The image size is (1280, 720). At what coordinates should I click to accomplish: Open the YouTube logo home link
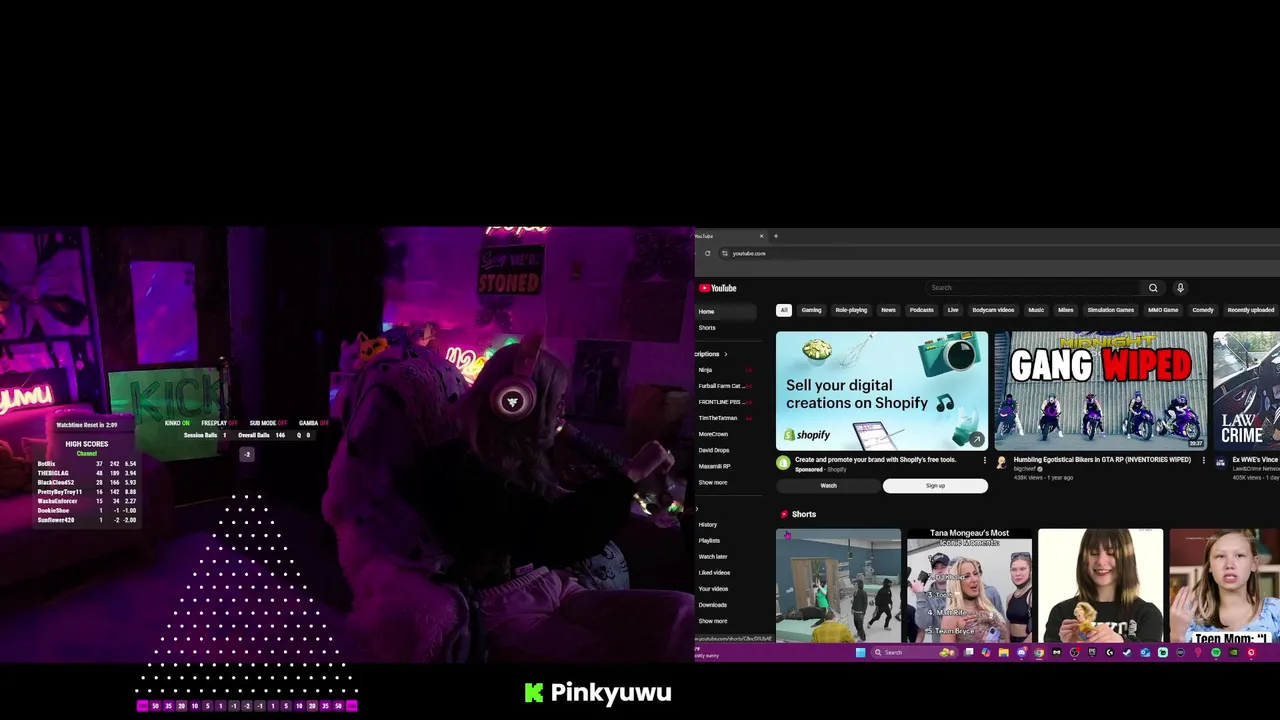tap(718, 288)
